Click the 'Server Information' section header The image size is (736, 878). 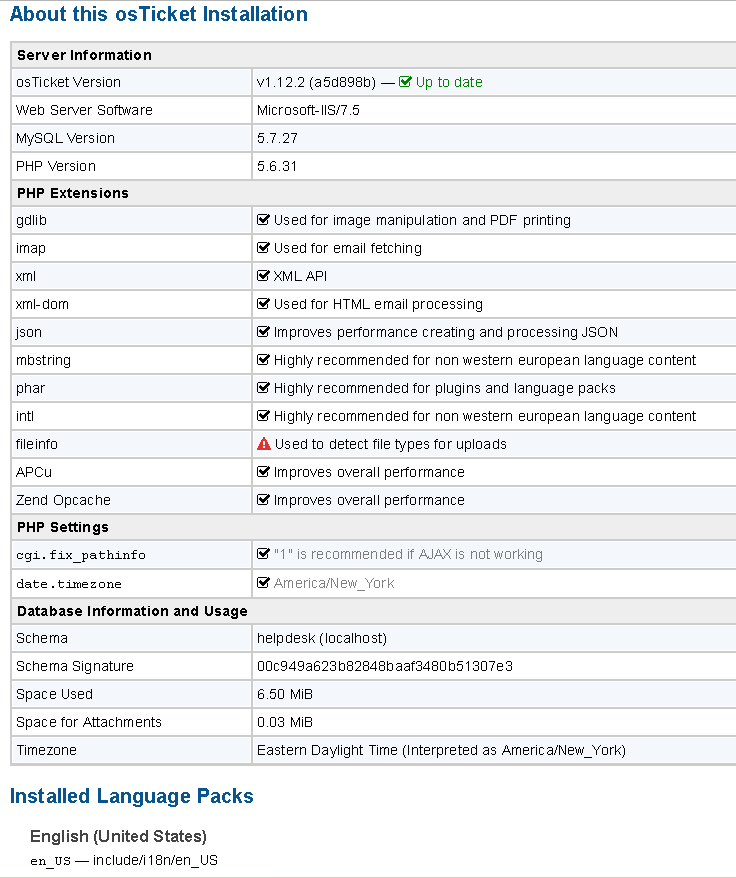click(84, 55)
